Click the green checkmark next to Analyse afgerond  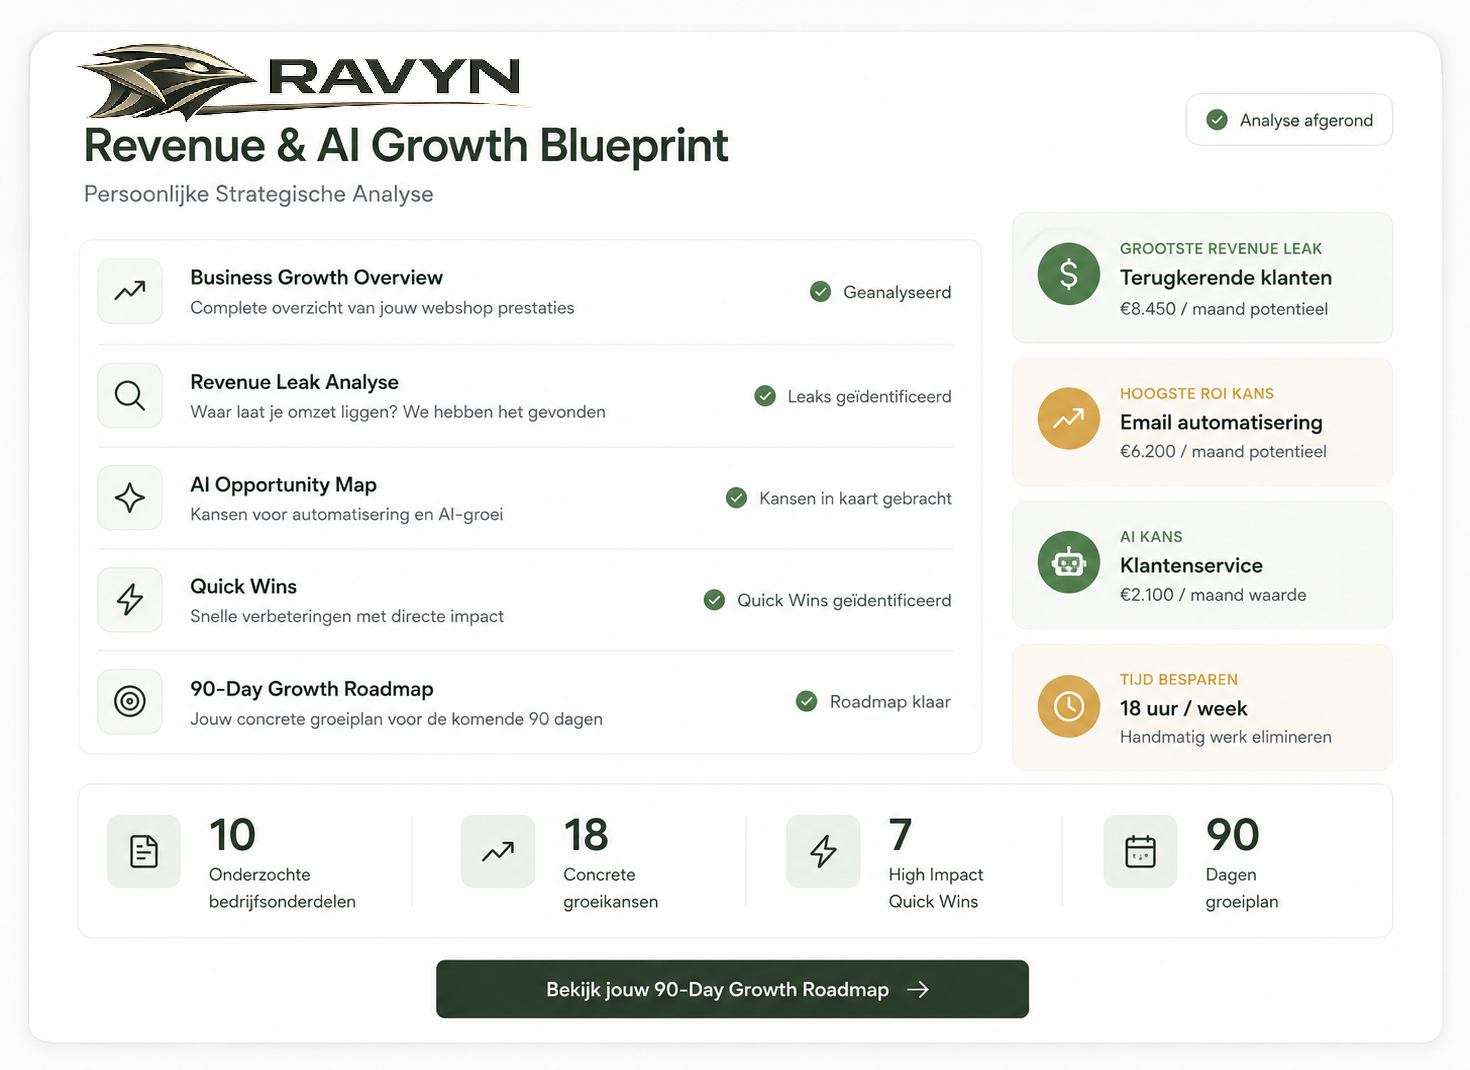click(x=1217, y=120)
